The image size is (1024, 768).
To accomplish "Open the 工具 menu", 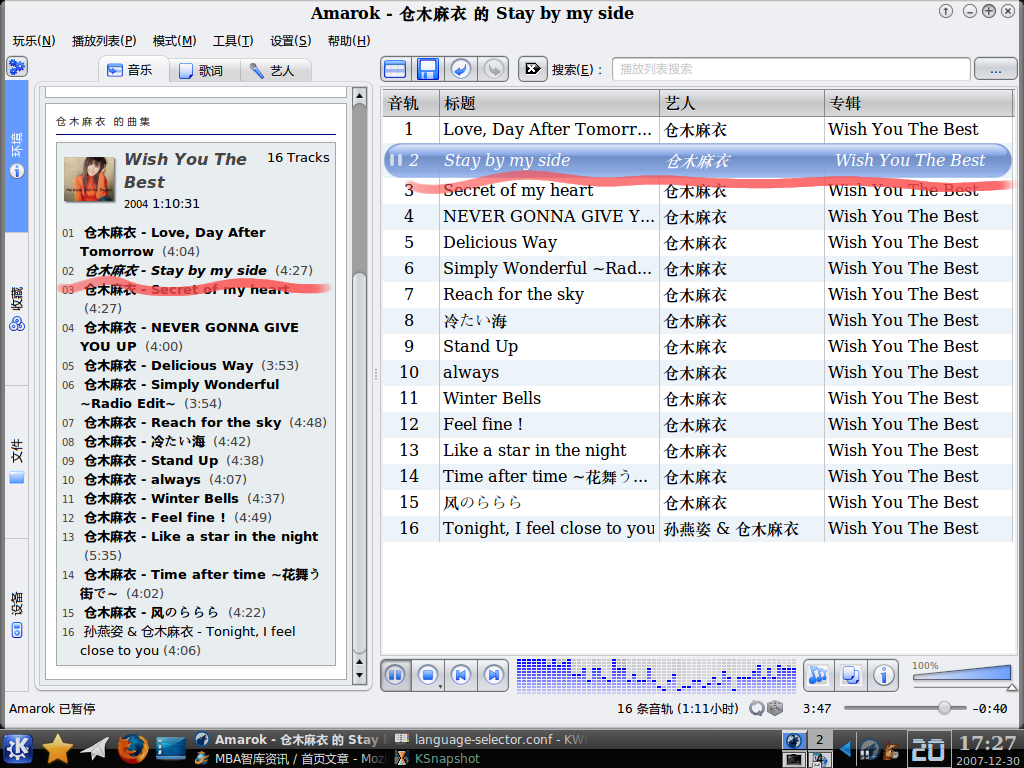I will (x=233, y=41).
